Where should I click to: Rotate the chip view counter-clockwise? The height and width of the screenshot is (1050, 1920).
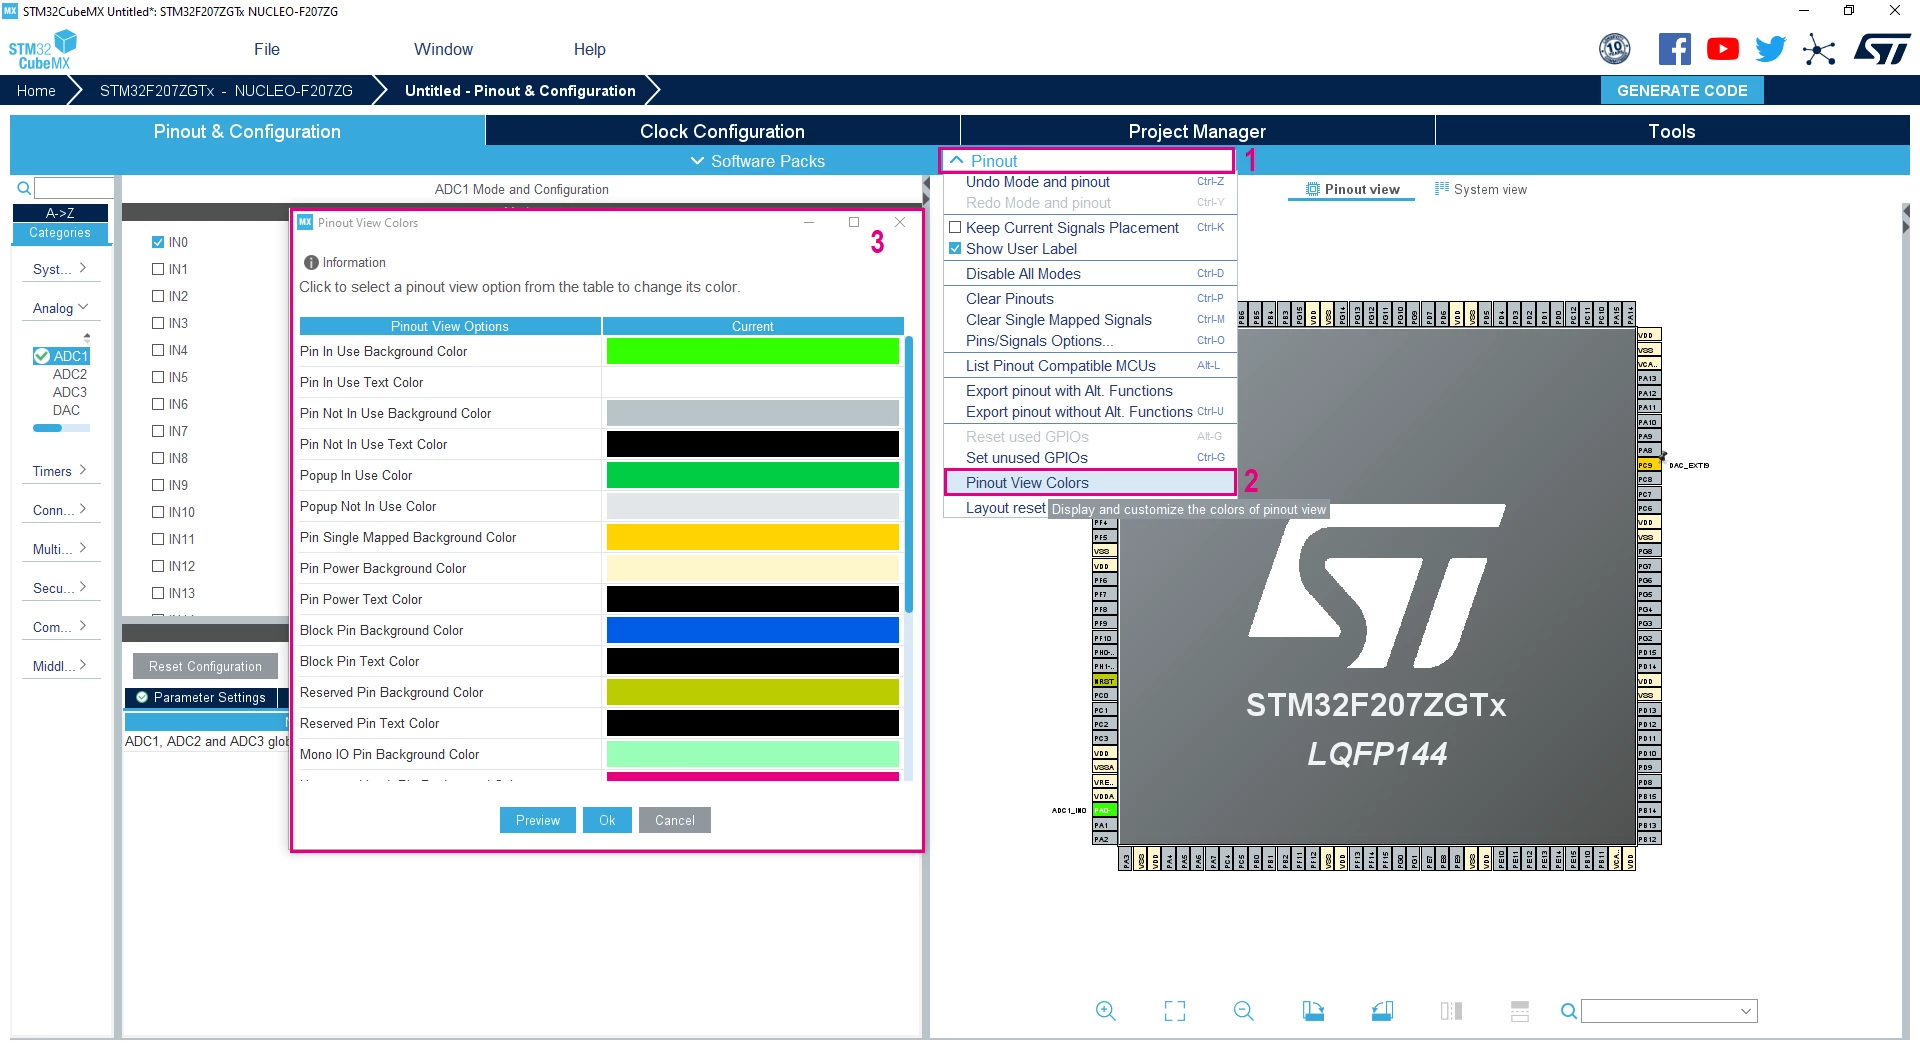(x=1382, y=1011)
